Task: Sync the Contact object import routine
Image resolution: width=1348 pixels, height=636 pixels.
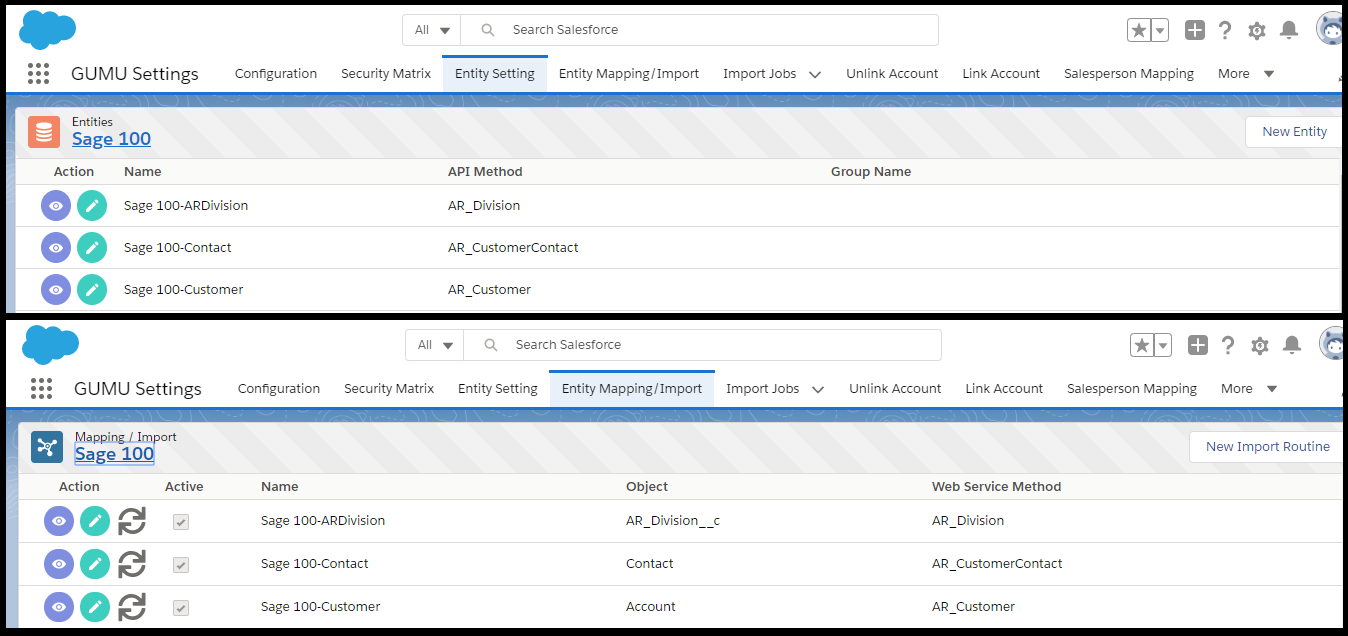Action: pyautogui.click(x=132, y=564)
